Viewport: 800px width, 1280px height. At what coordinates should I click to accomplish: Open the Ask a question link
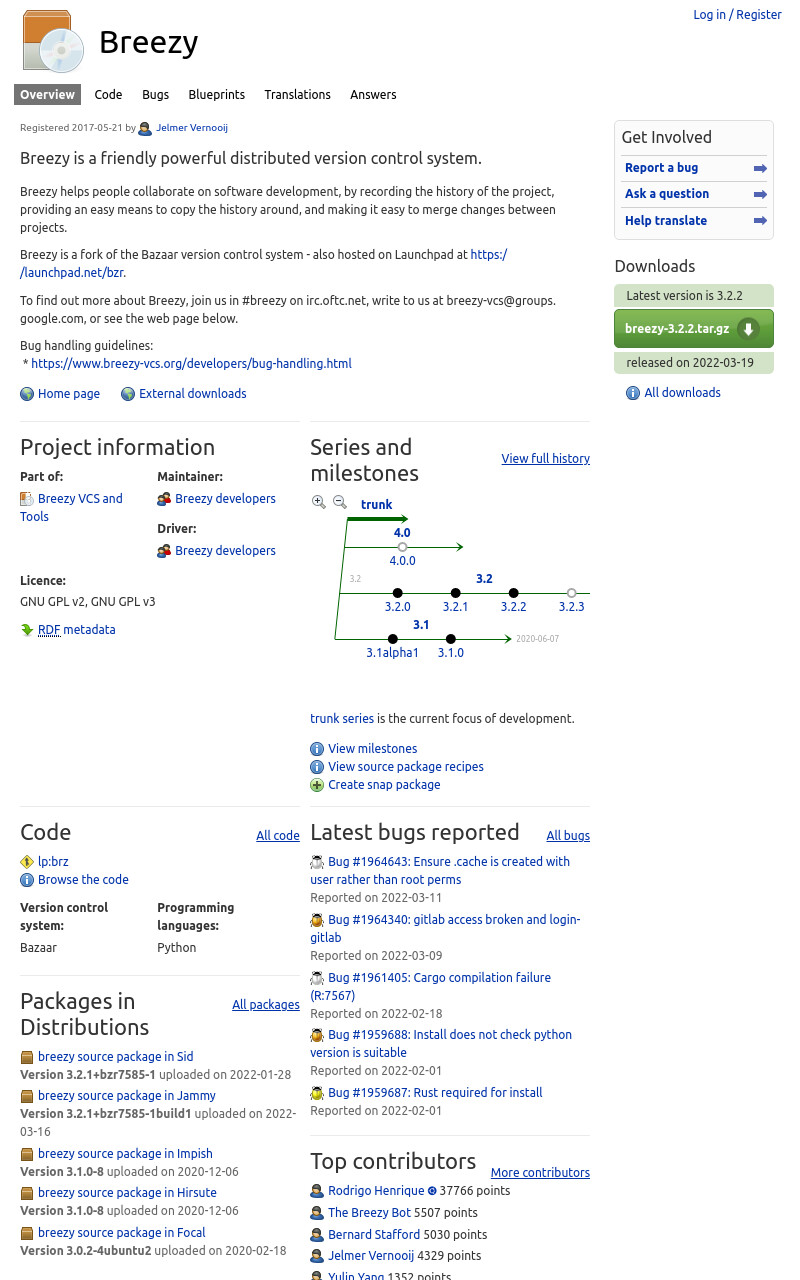[x=667, y=194]
